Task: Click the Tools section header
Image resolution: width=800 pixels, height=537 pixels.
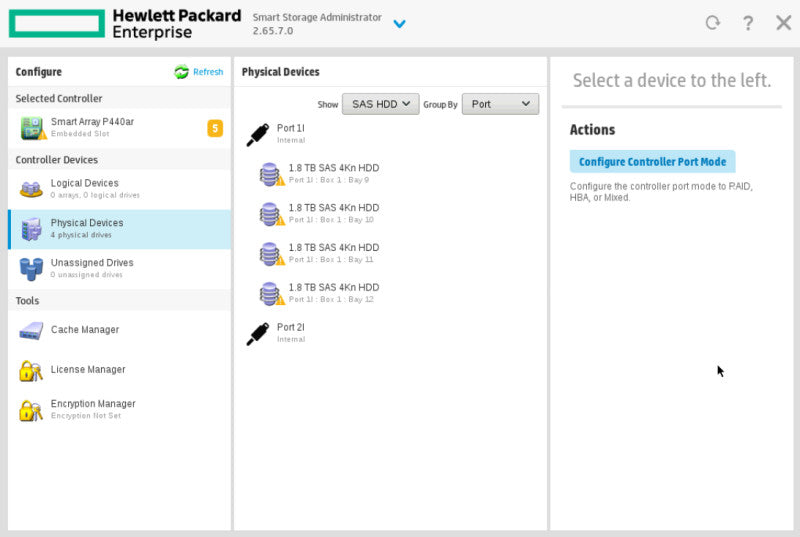Action: point(27,300)
